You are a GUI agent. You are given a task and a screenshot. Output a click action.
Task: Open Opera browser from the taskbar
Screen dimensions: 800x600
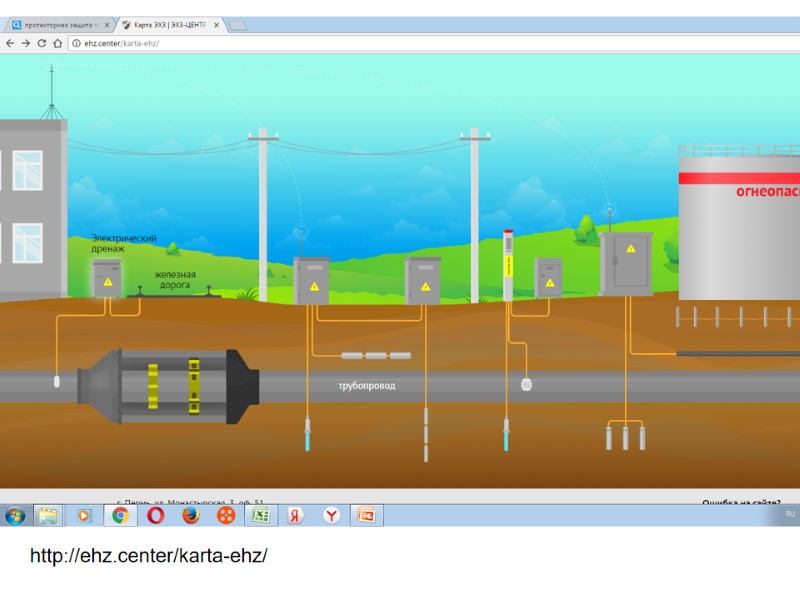tap(156, 516)
